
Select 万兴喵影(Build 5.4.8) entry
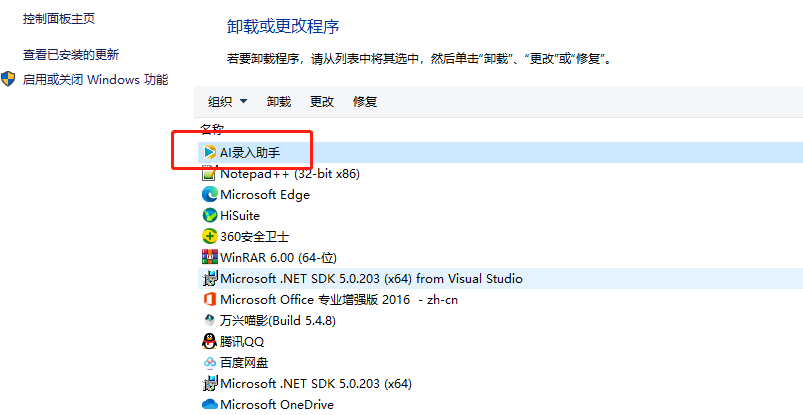501,321
